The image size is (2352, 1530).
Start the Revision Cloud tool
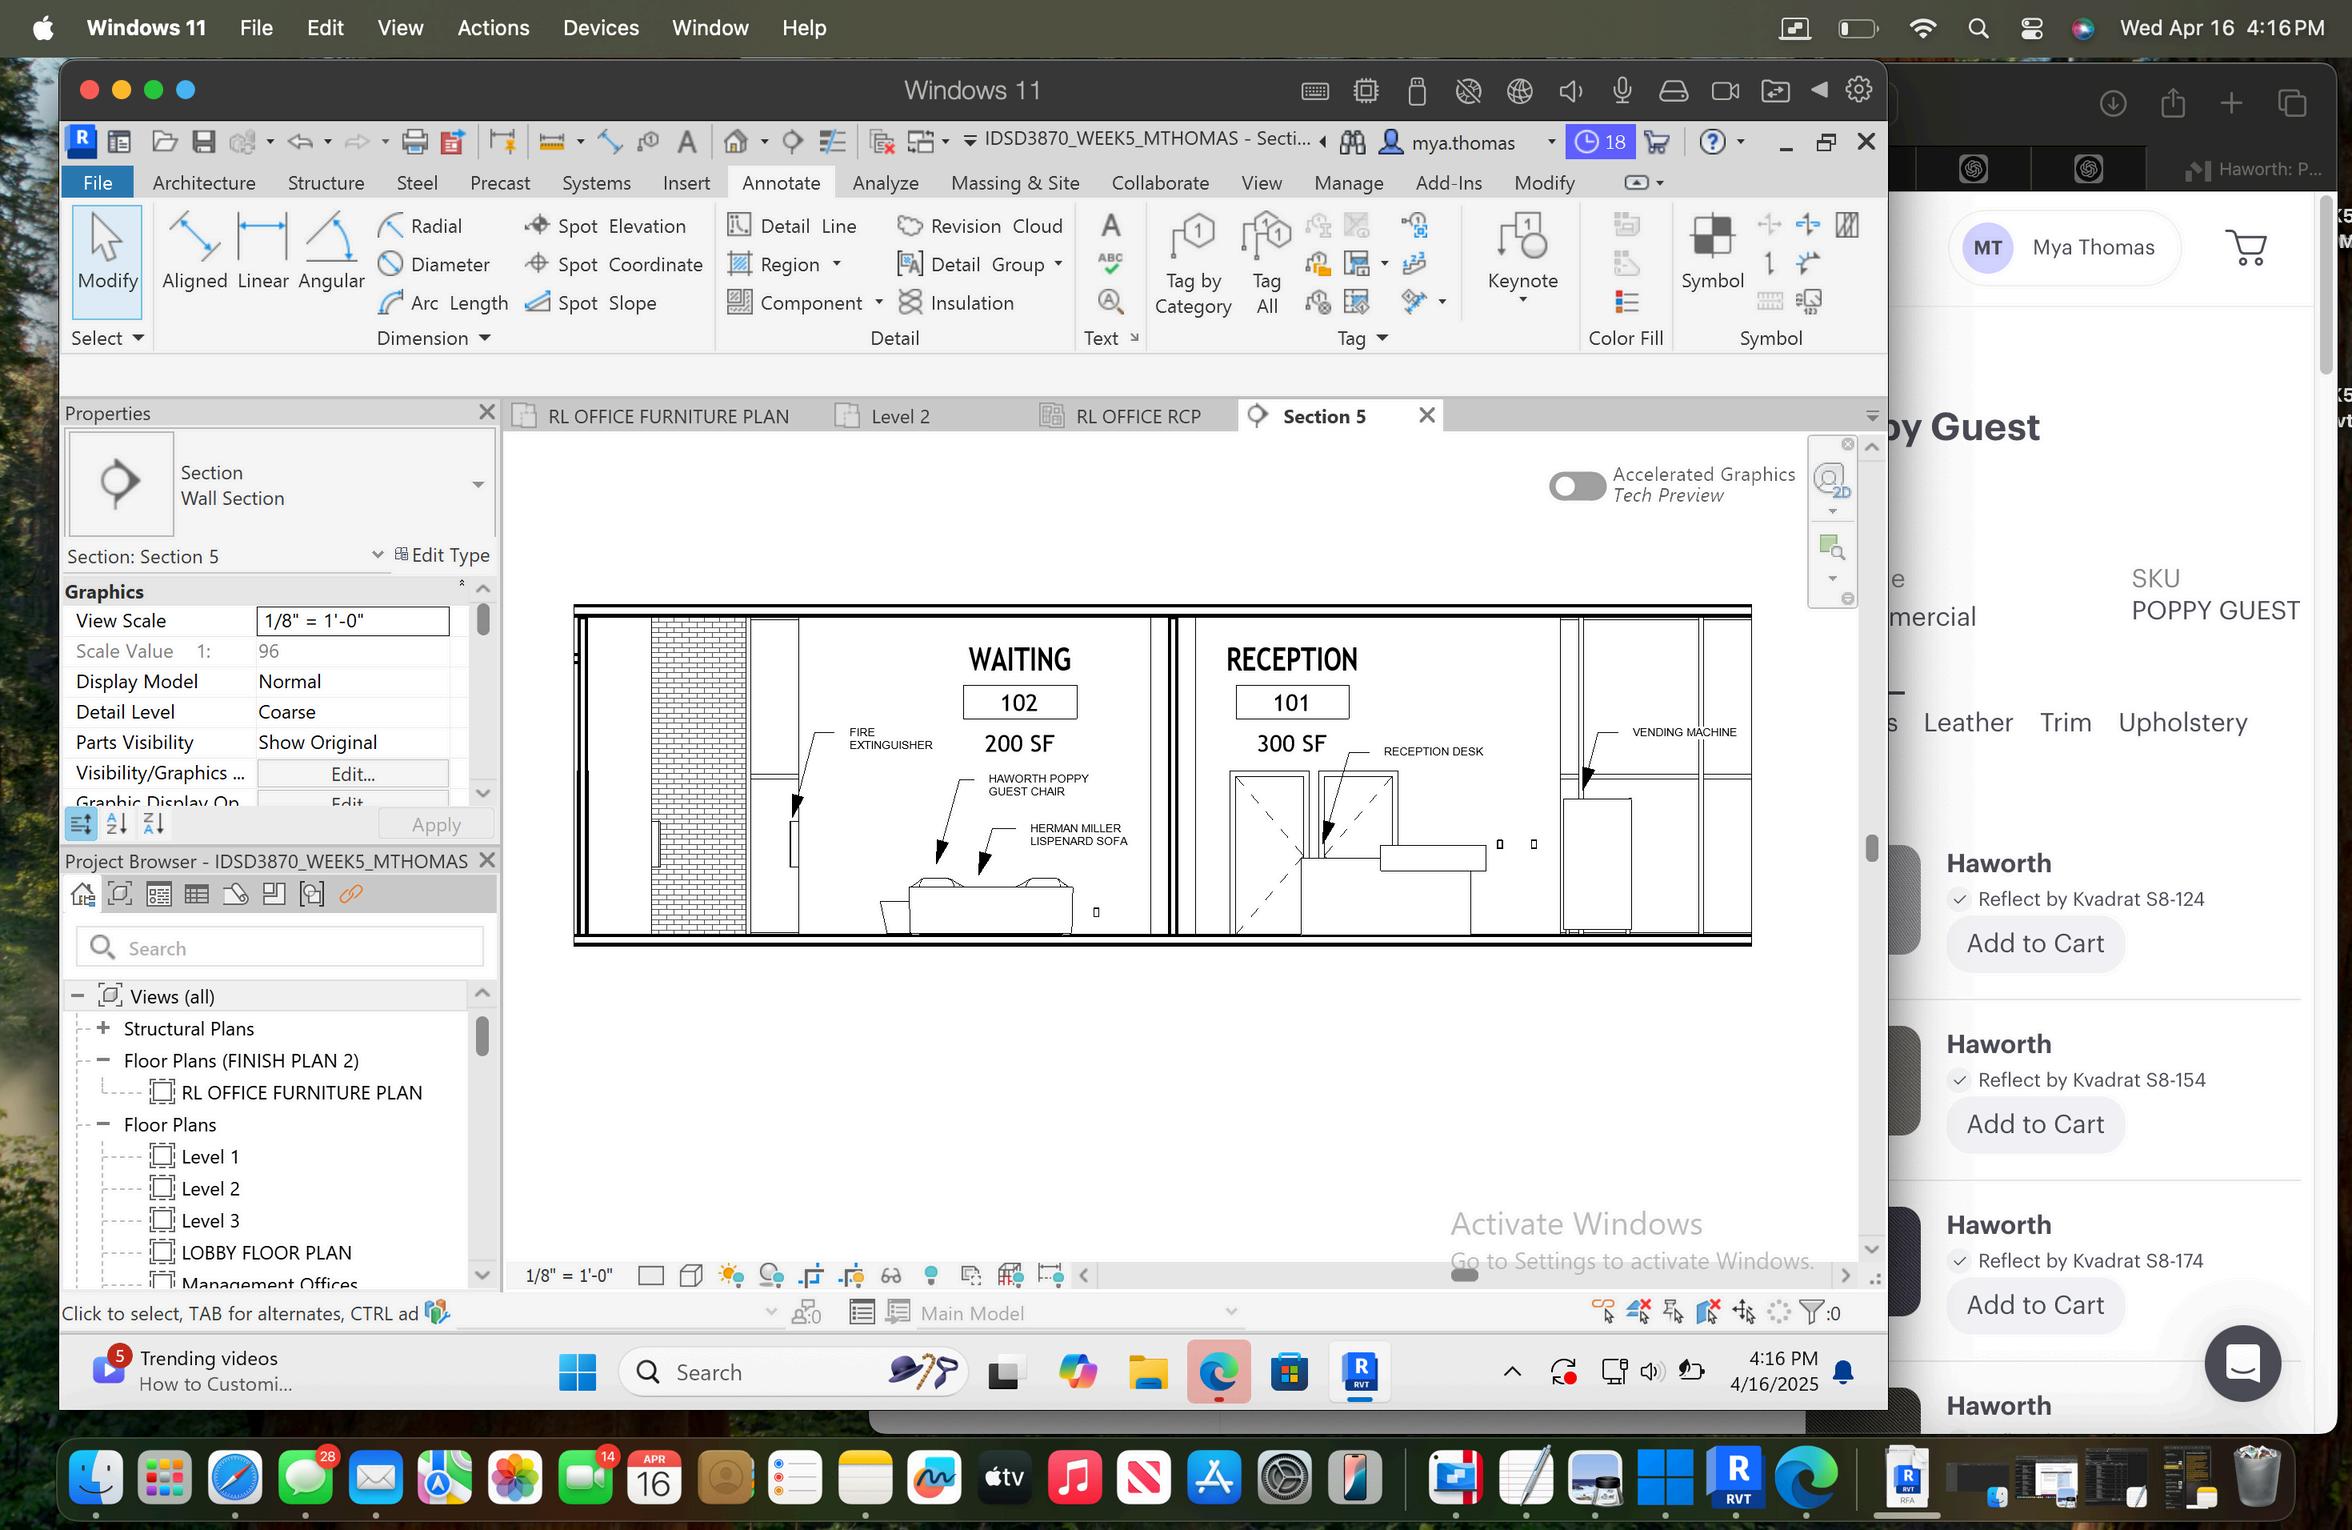click(980, 226)
